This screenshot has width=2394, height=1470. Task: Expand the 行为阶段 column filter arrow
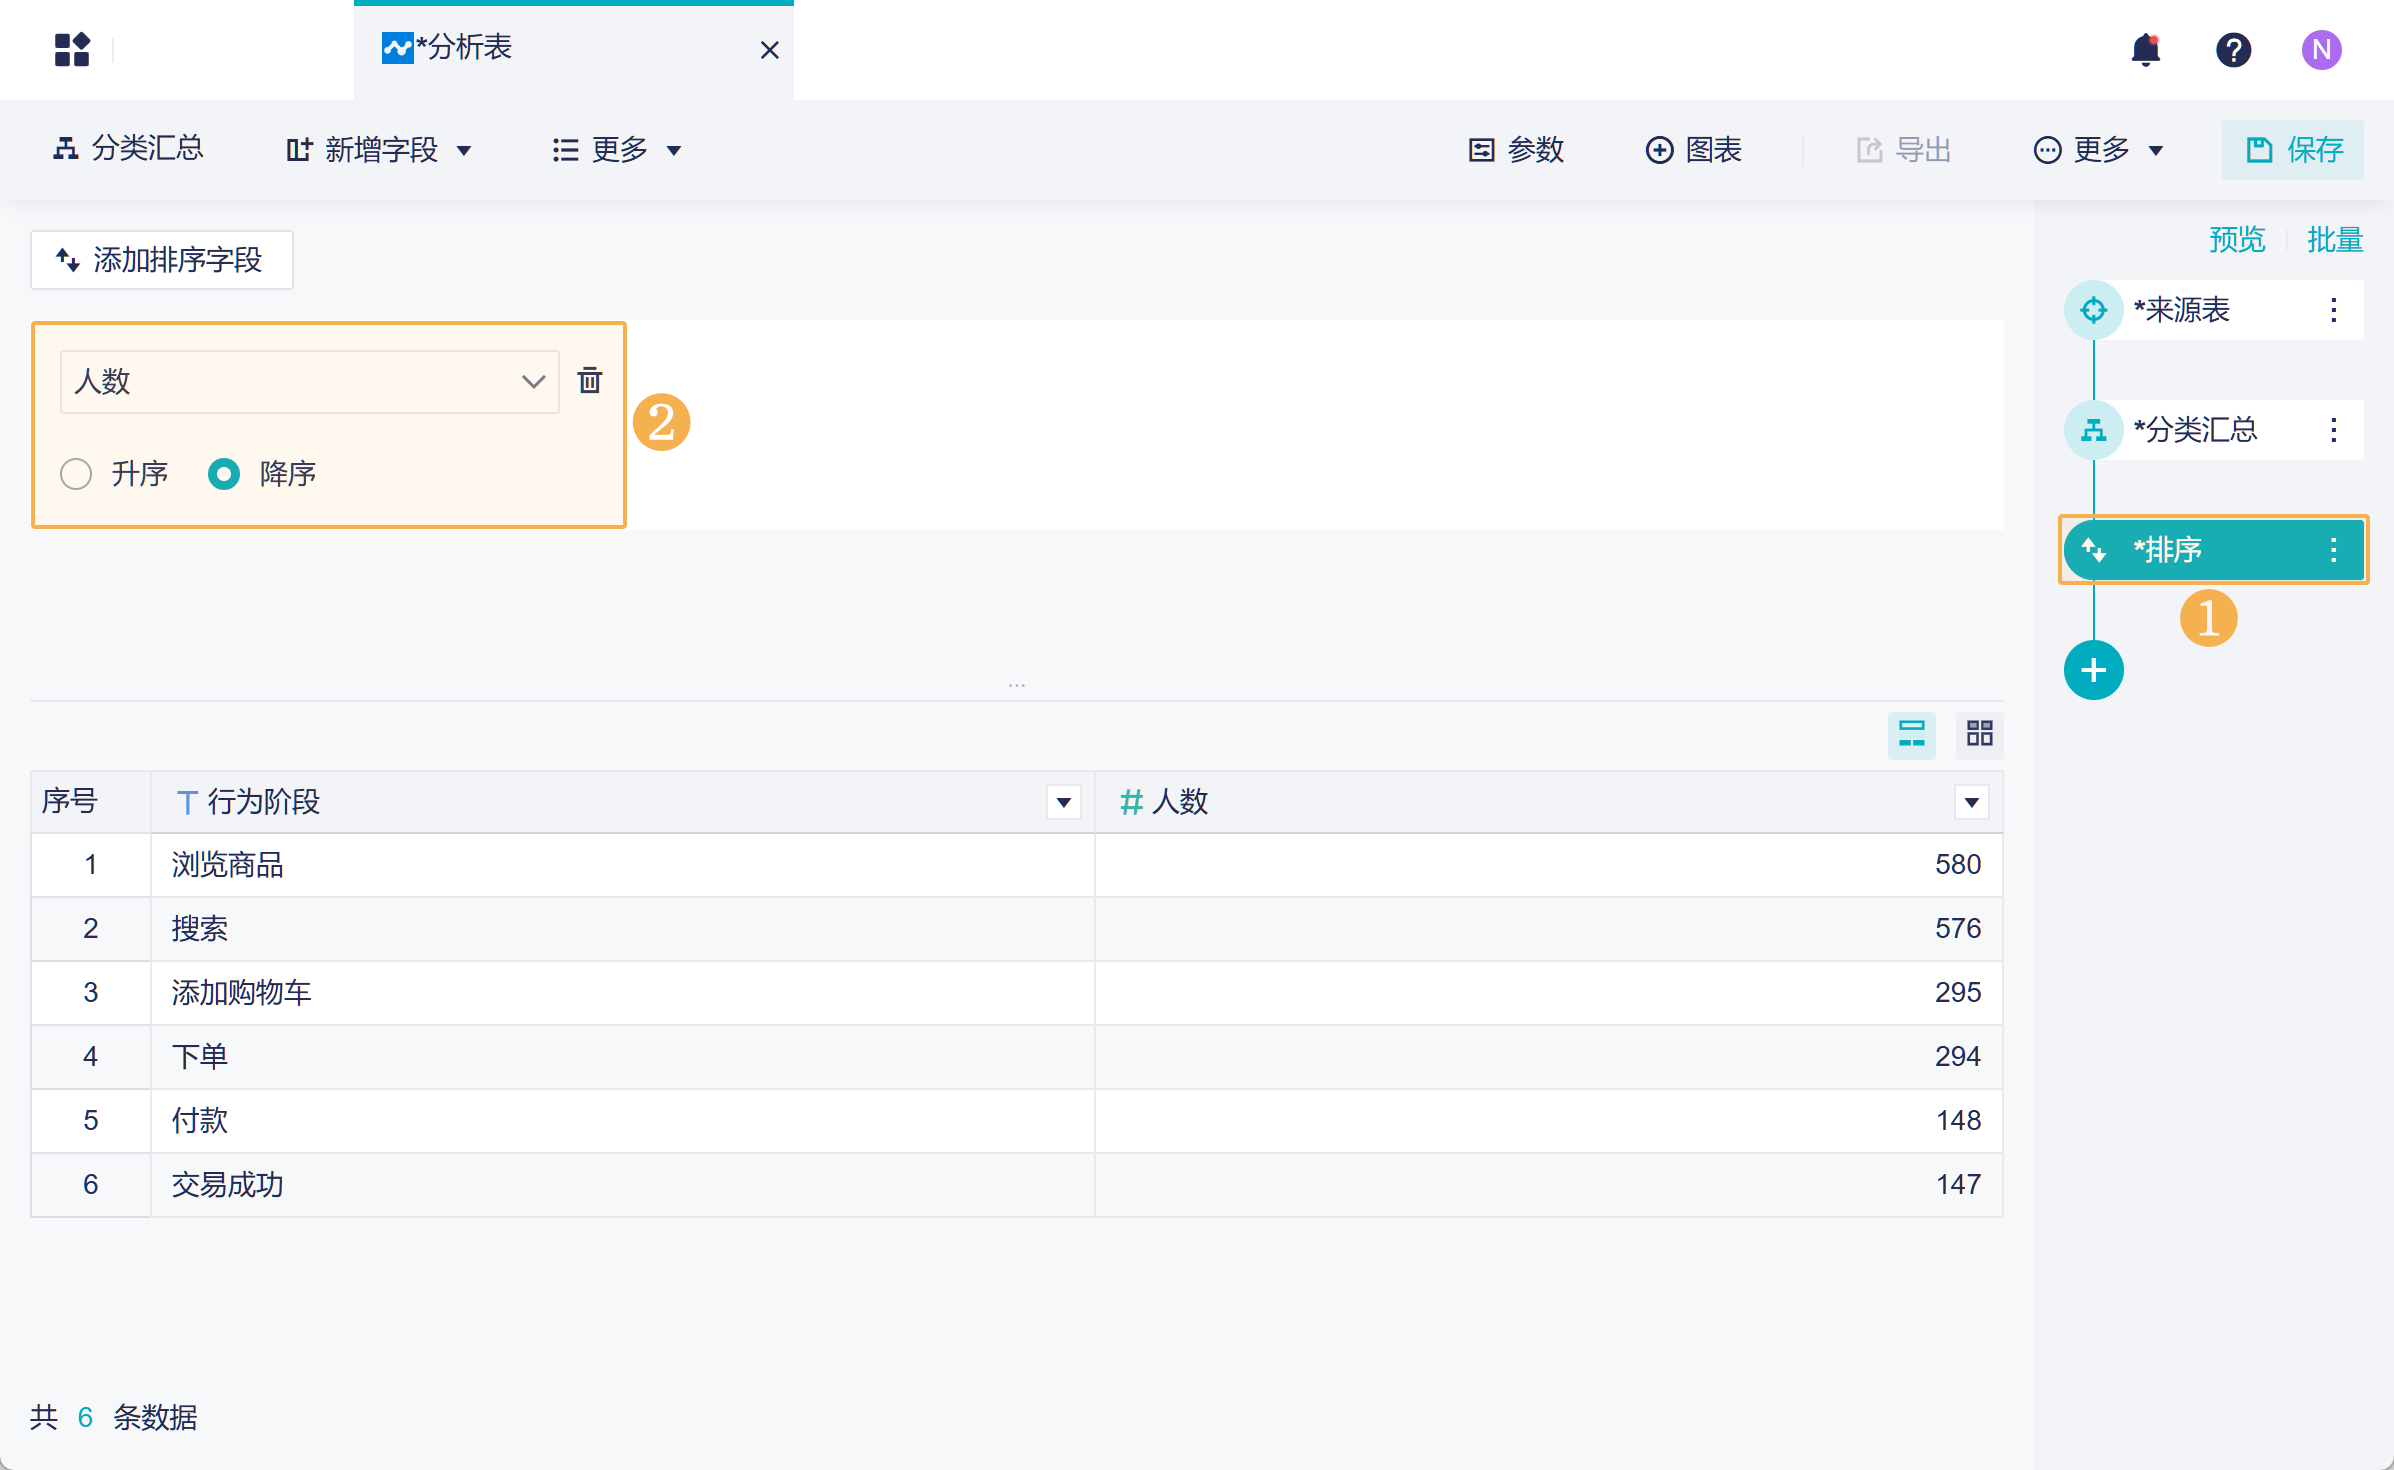click(x=1064, y=802)
